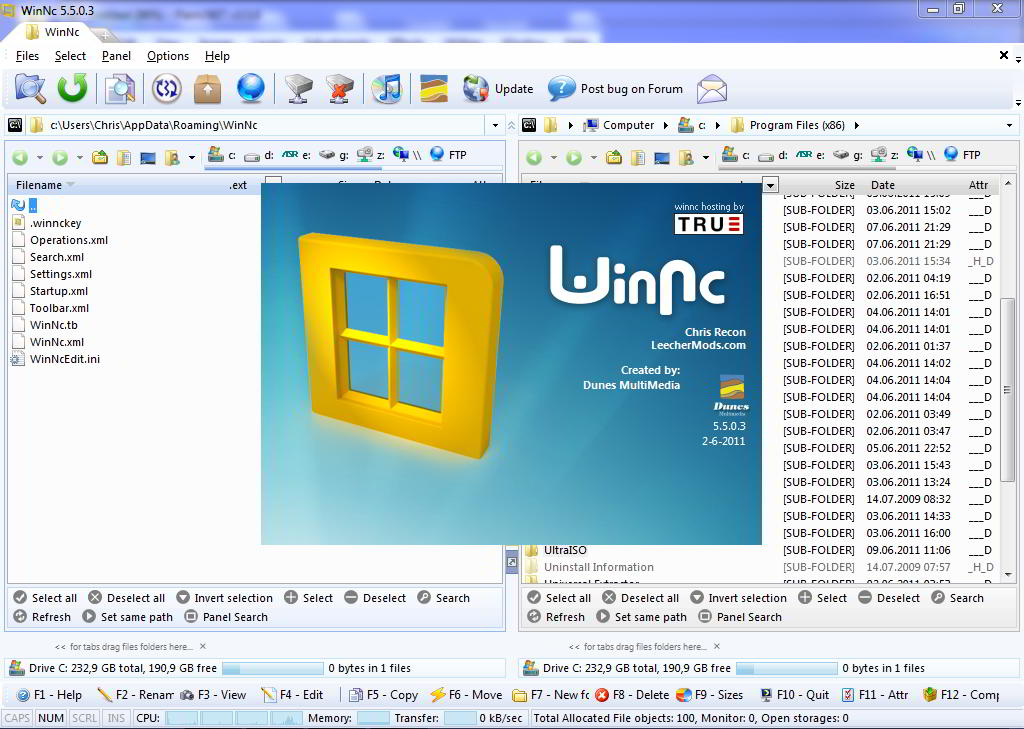Screen dimensions: 1024x729
Task: Open the FTP connection in the left panel
Action: pos(445,154)
